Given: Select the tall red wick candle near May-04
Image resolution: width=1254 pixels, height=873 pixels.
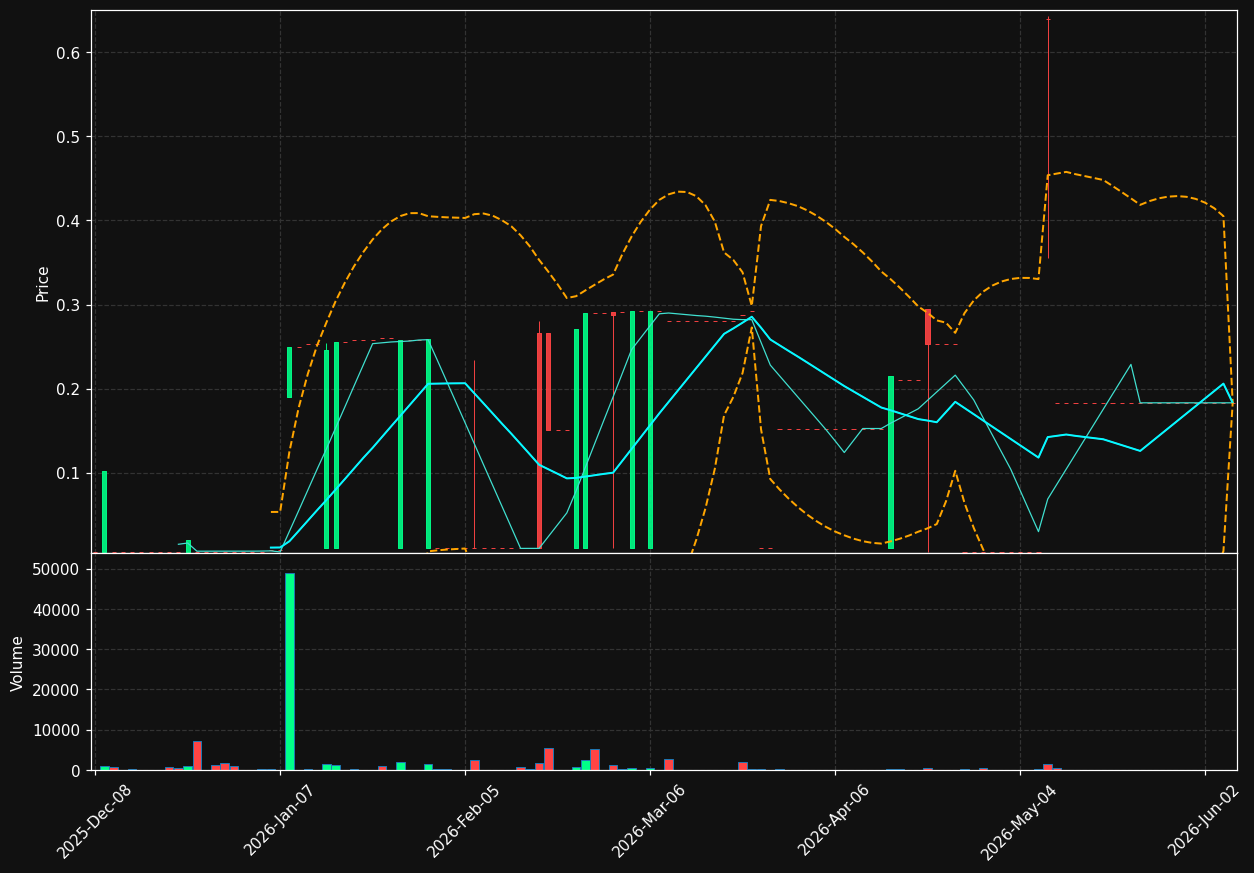Looking at the screenshot, I should tap(1048, 138).
